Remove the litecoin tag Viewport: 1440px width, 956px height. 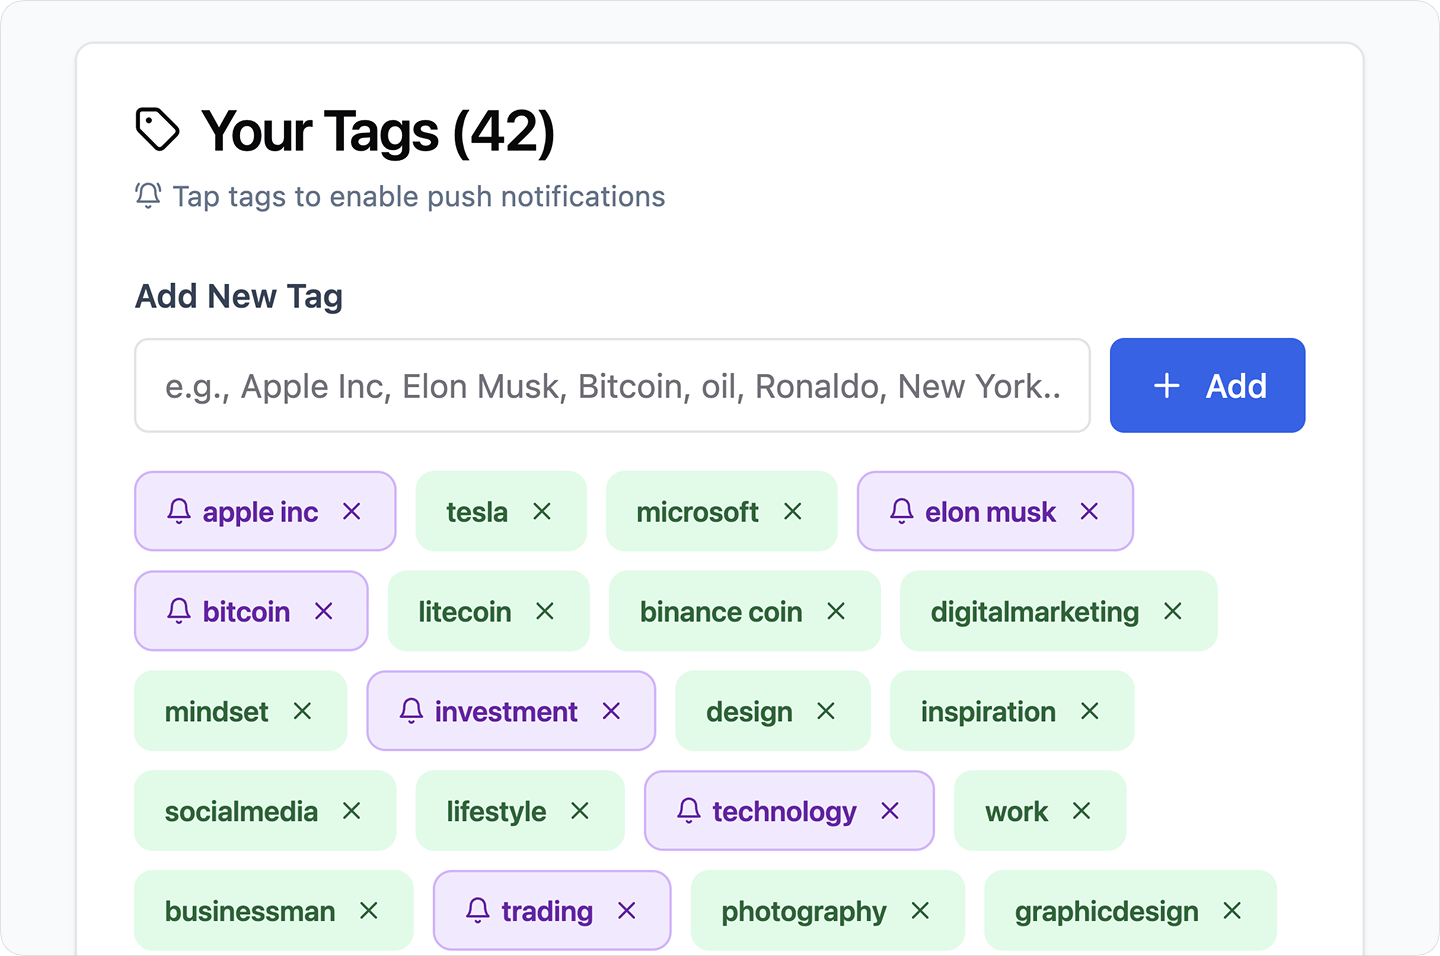pos(545,611)
